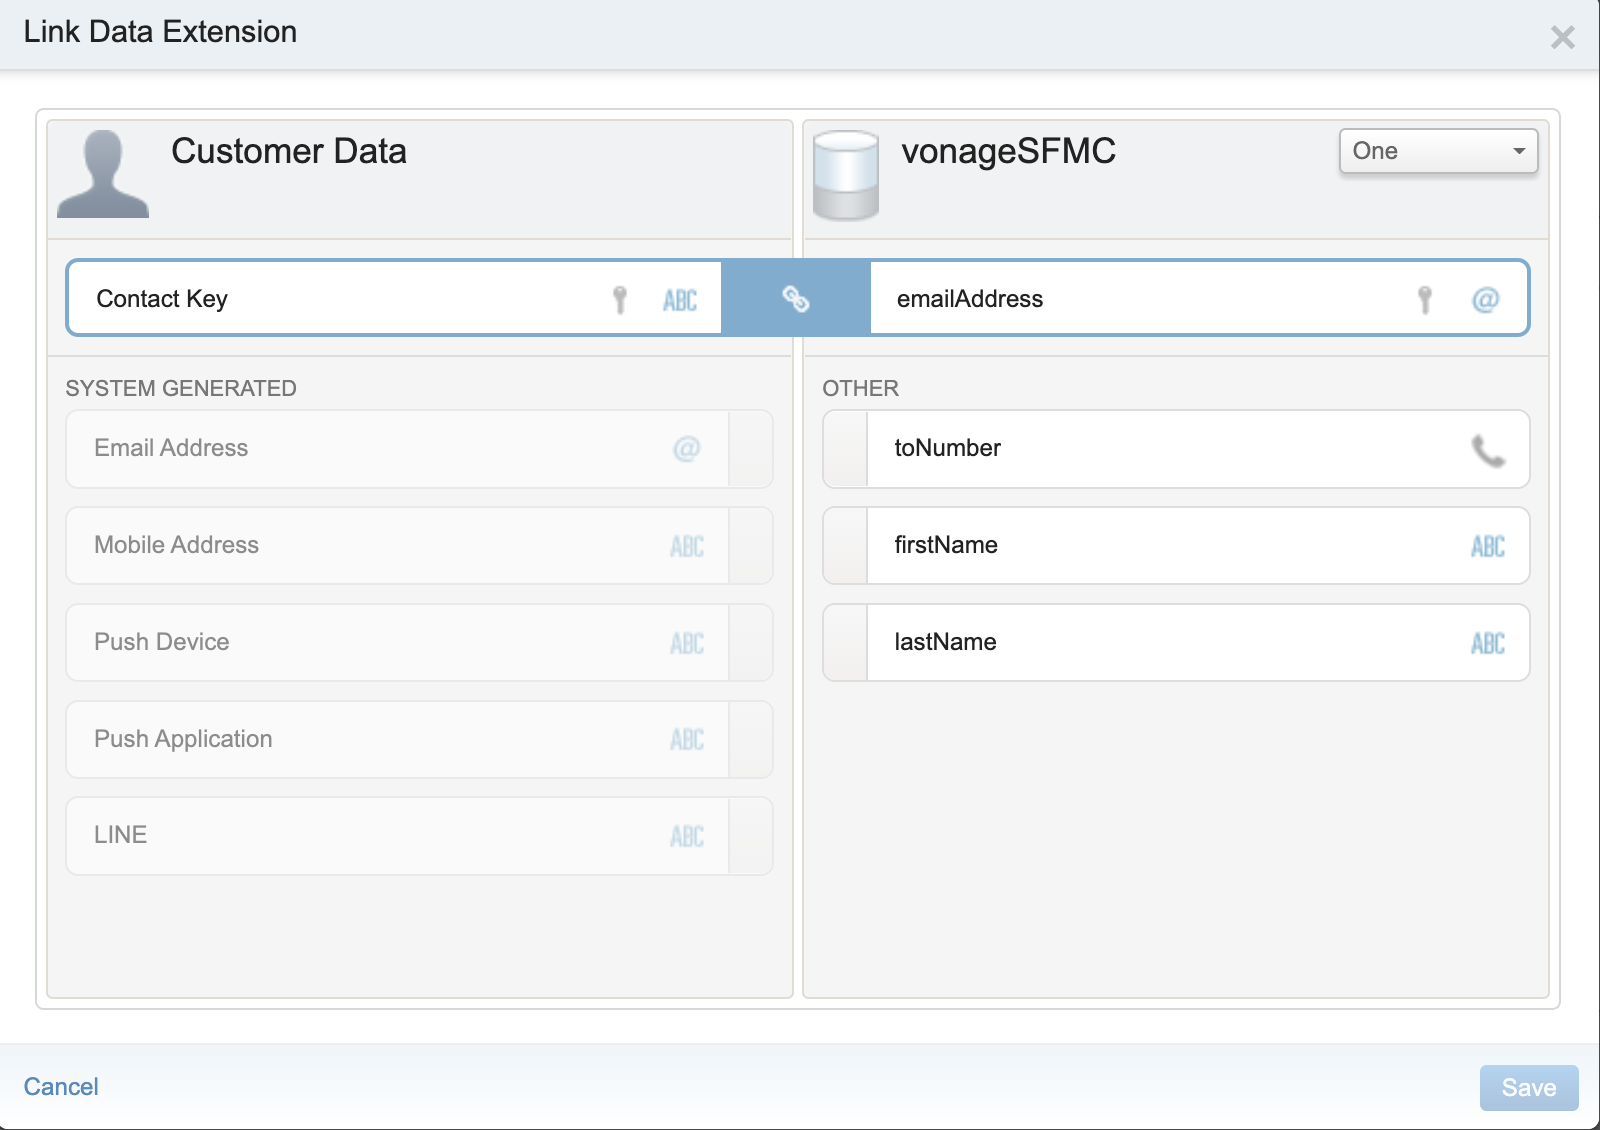
Task: Click the Customer Data person silhouette icon
Action: pos(103,174)
